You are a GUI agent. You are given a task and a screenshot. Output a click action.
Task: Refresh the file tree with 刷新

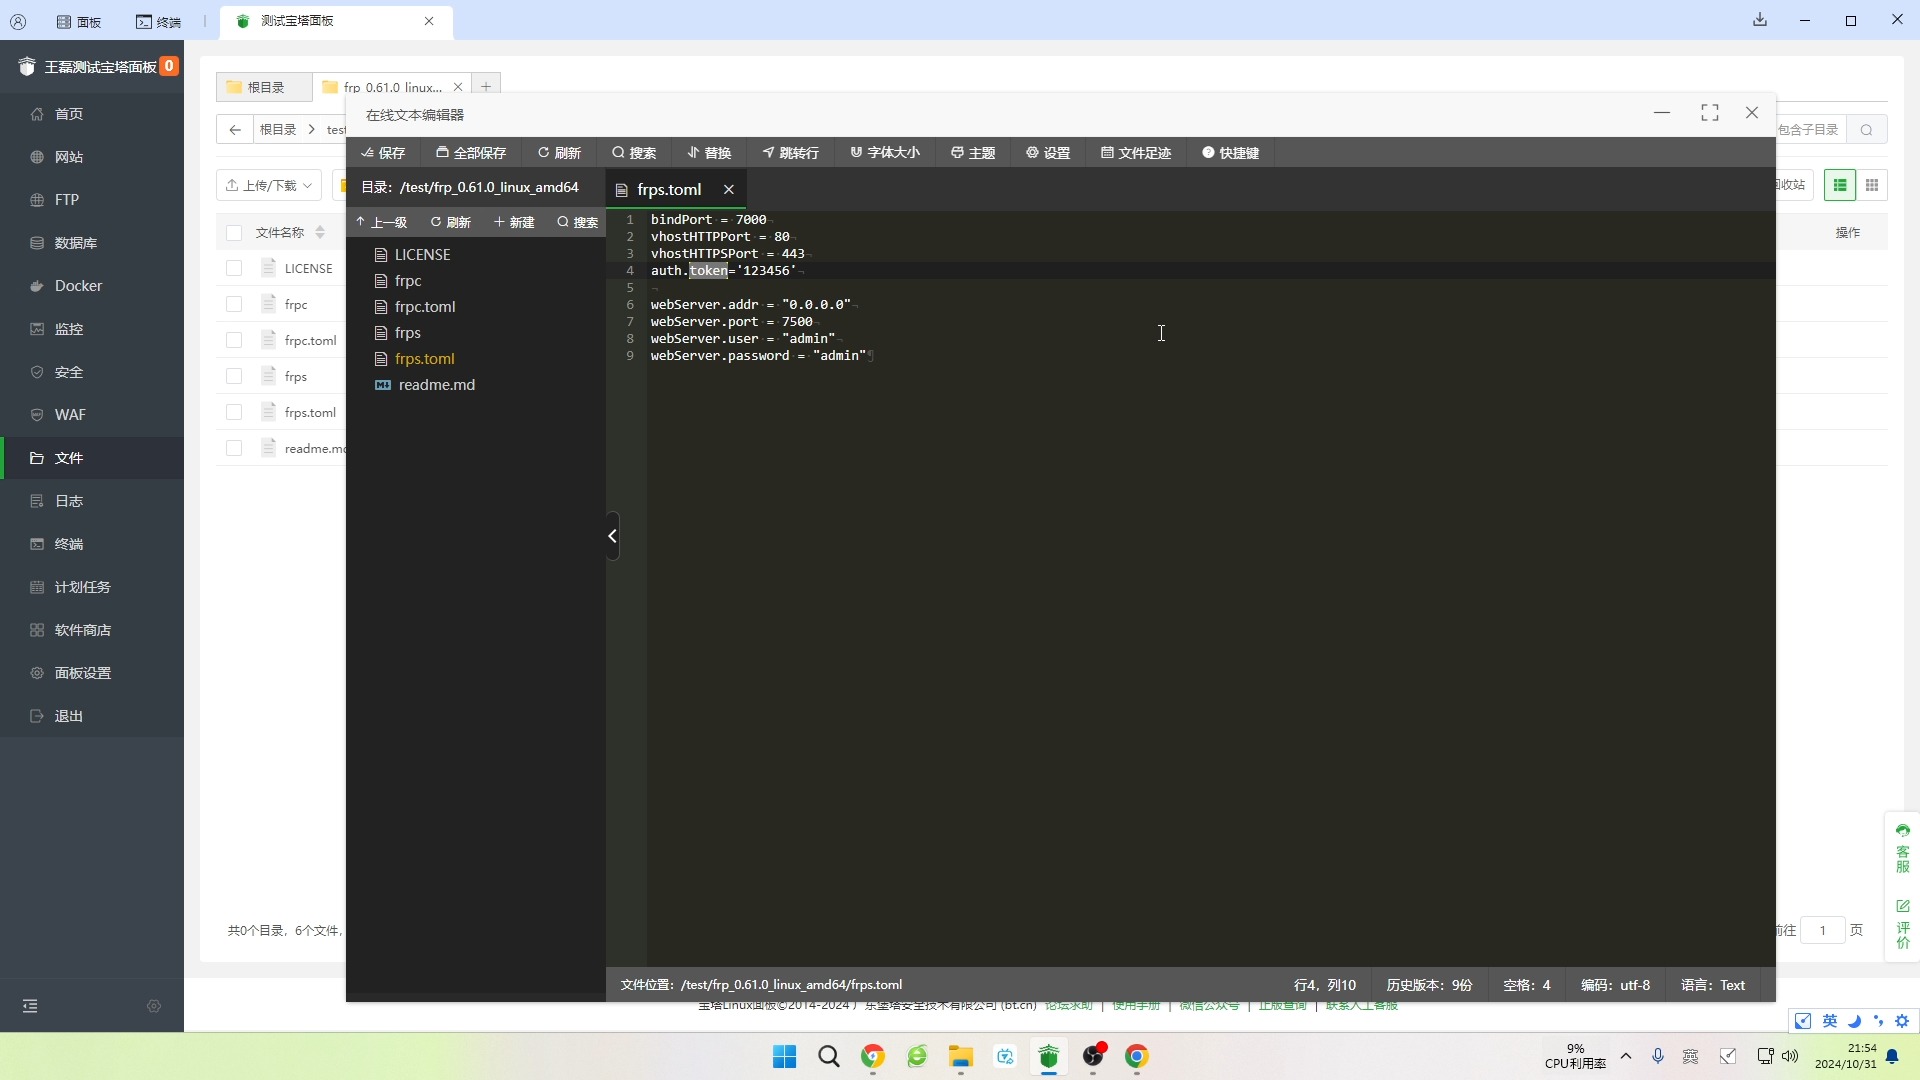(x=450, y=222)
